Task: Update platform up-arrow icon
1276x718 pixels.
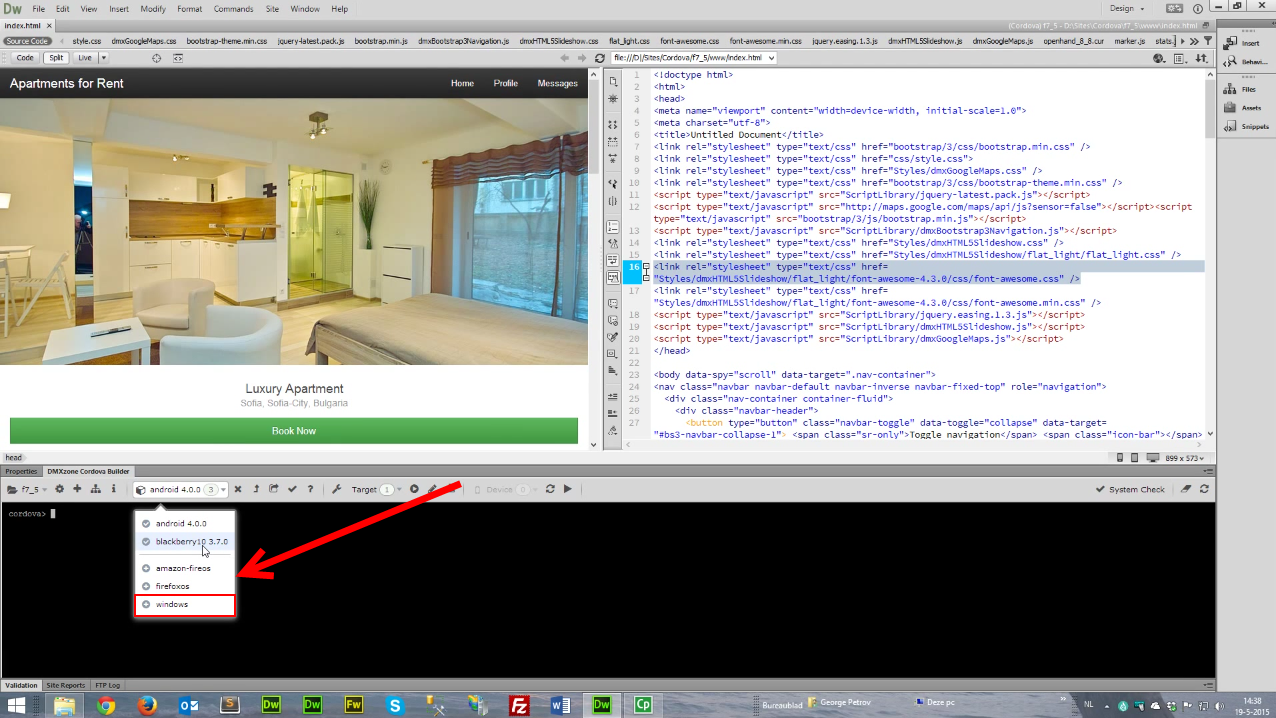Action: point(256,489)
